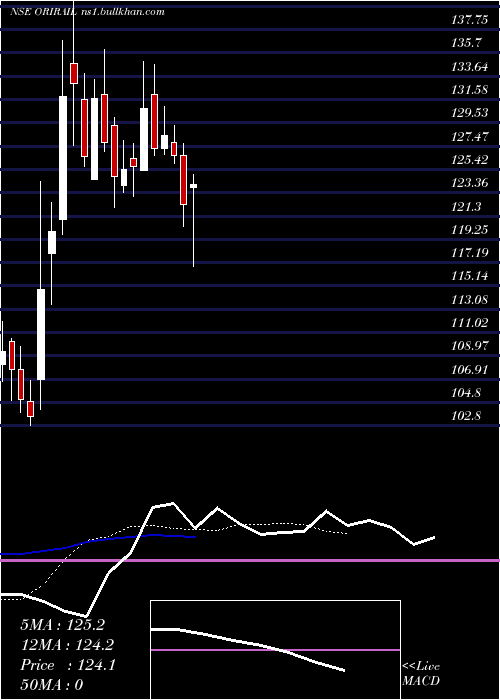
Task: Select the 131.58 price axis label
Action: click(470, 89)
